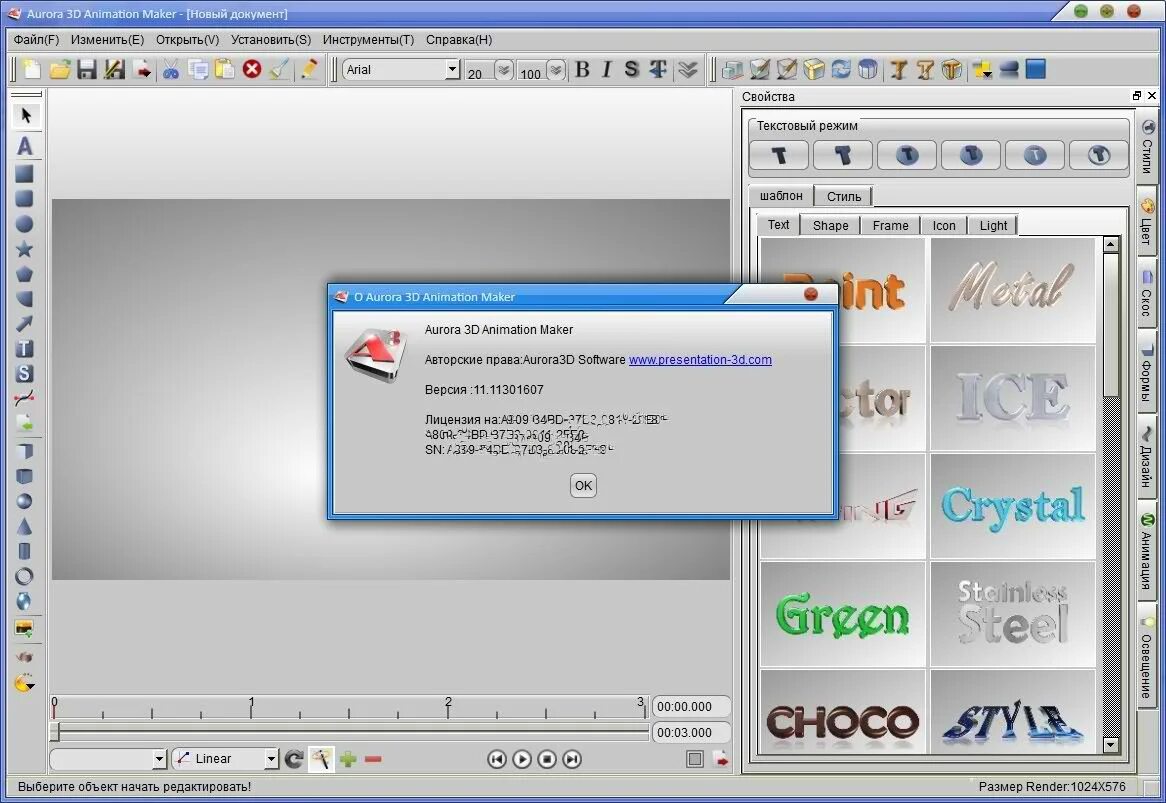Click the Cut scissors icon
Screen dimensions: 1166x803
tap(171, 69)
